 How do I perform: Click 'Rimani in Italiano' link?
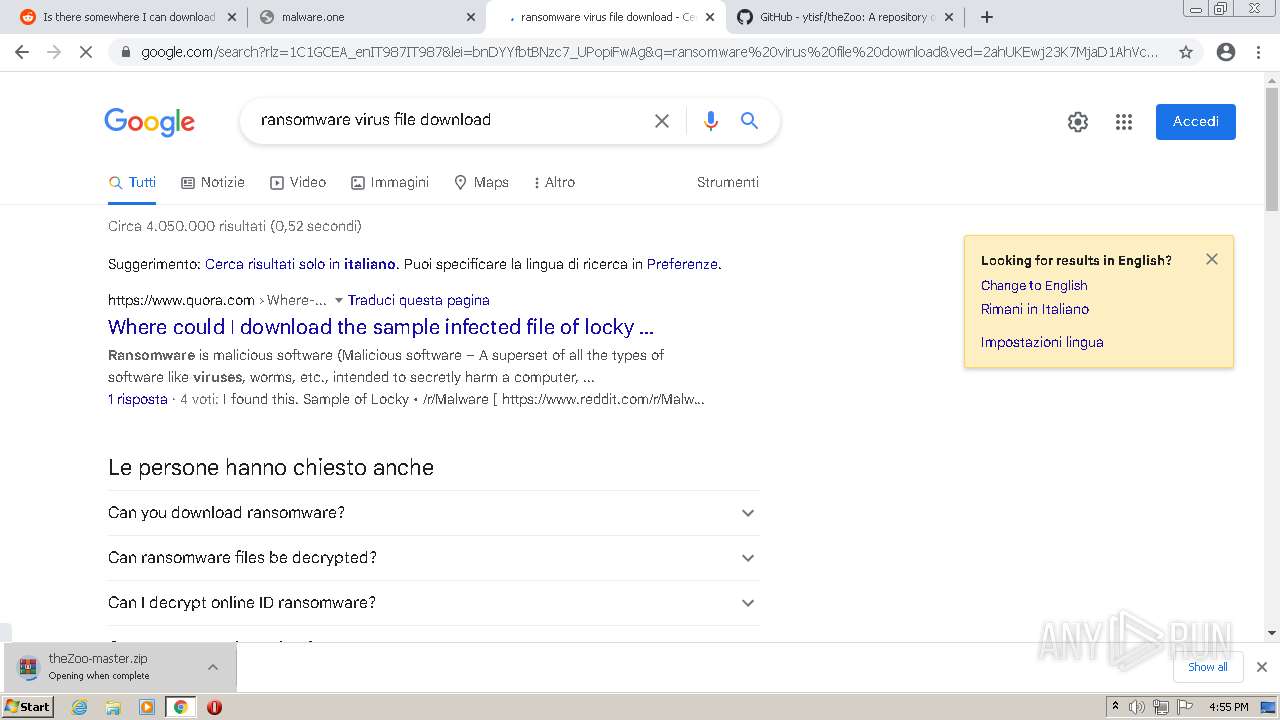[x=1035, y=309]
